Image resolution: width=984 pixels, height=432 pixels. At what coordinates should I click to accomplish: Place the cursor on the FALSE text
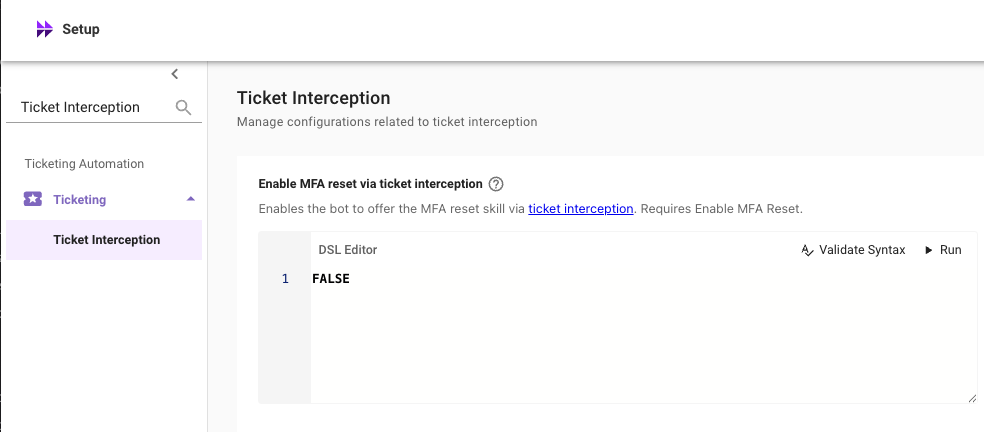pyautogui.click(x=331, y=279)
